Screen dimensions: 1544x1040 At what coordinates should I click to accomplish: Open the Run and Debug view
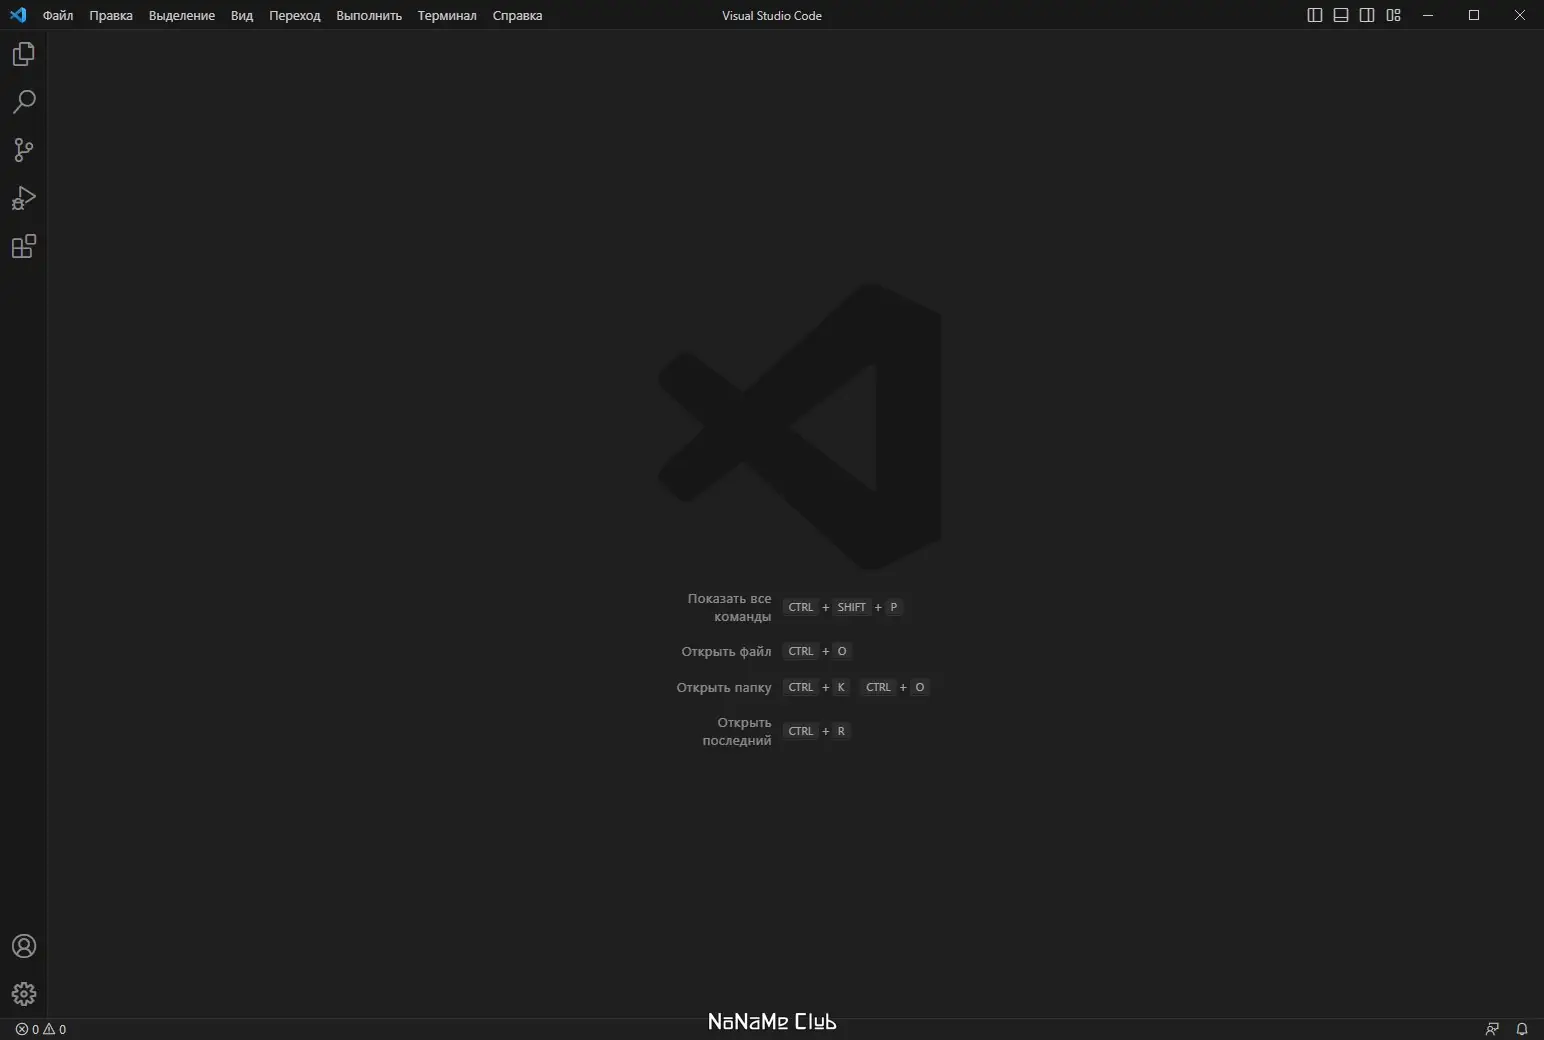24,198
